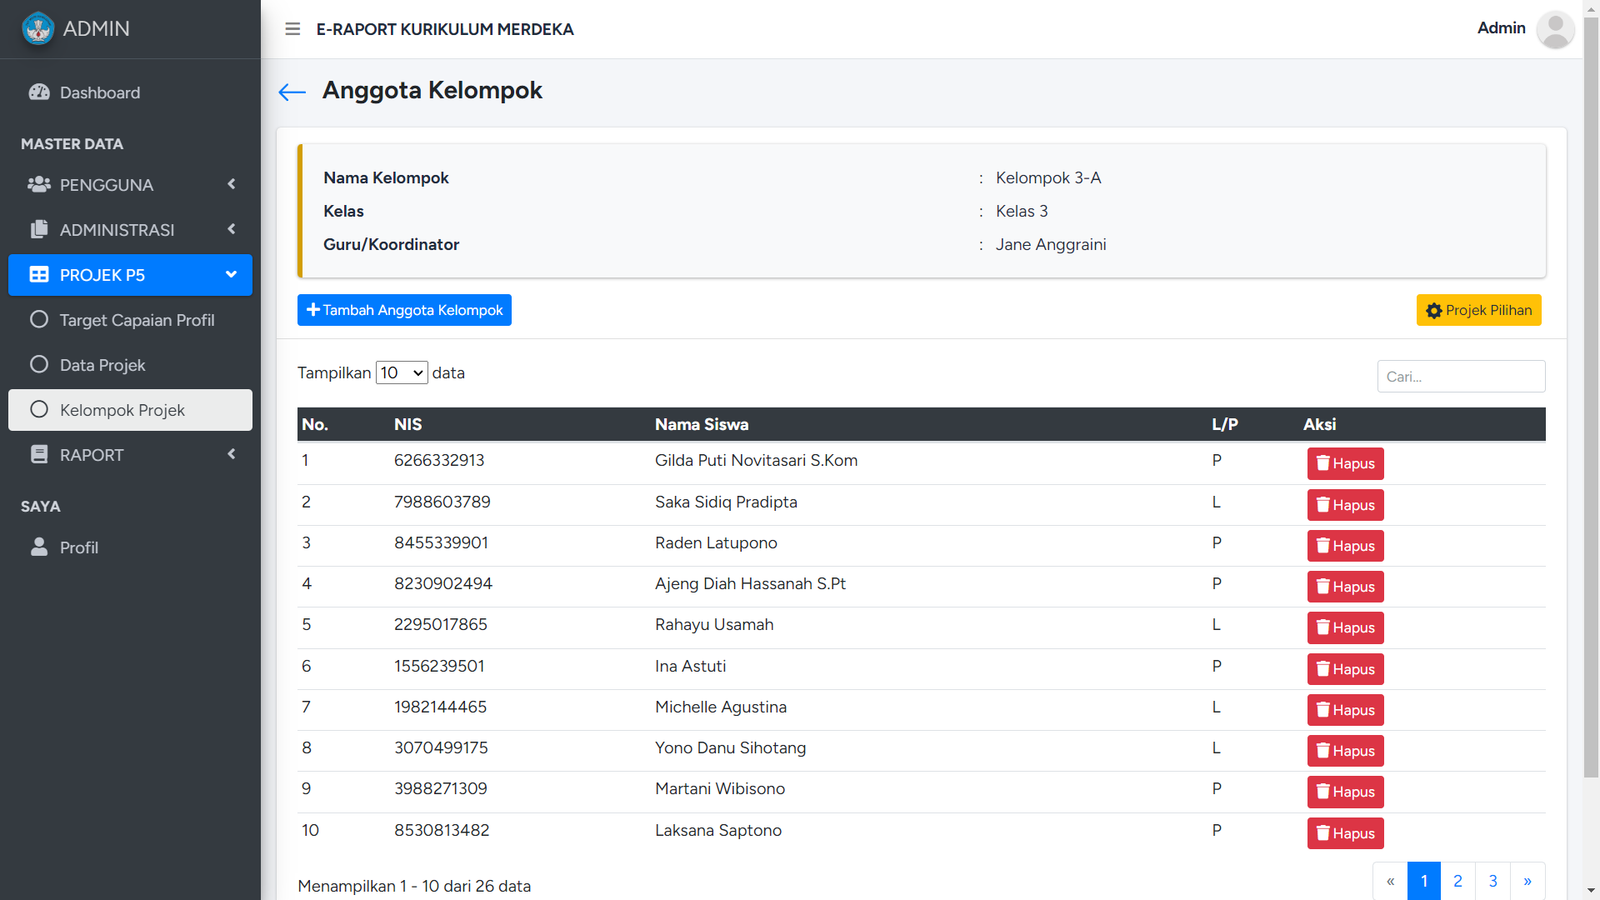
Task: Click Tambah Anggota Kelompok button
Action: tap(404, 310)
